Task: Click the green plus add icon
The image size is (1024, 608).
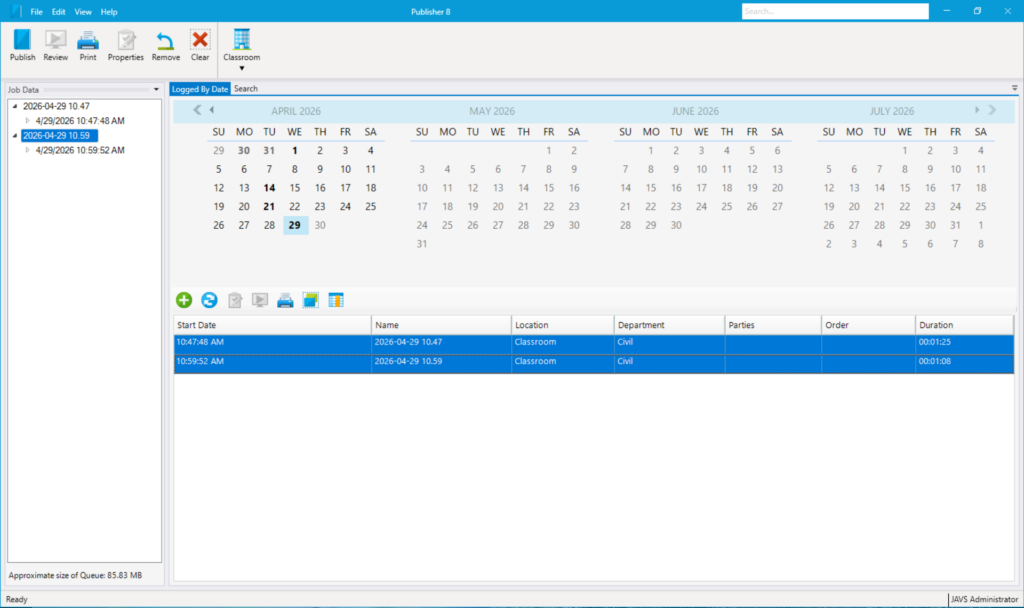Action: click(x=184, y=300)
